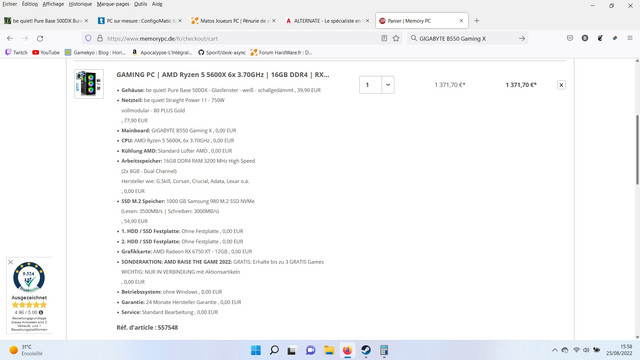Reload the page with the refresh icon
The image size is (640, 360).
click(x=40, y=38)
